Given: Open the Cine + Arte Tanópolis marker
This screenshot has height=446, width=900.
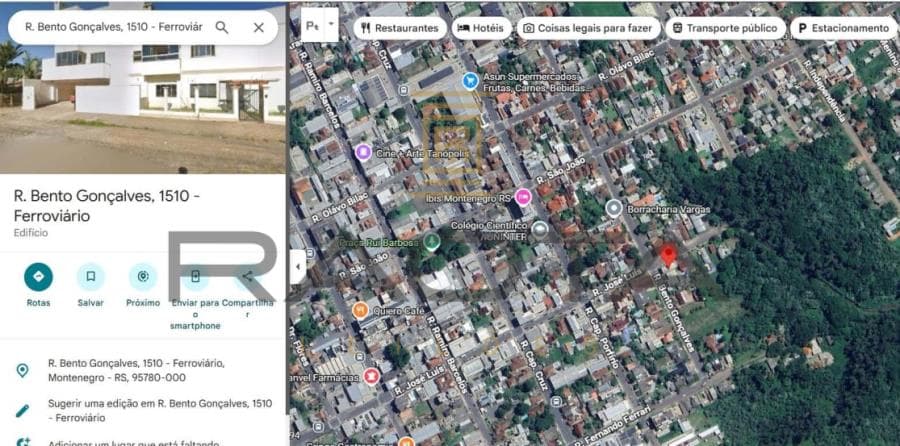Looking at the screenshot, I should coord(363,153).
